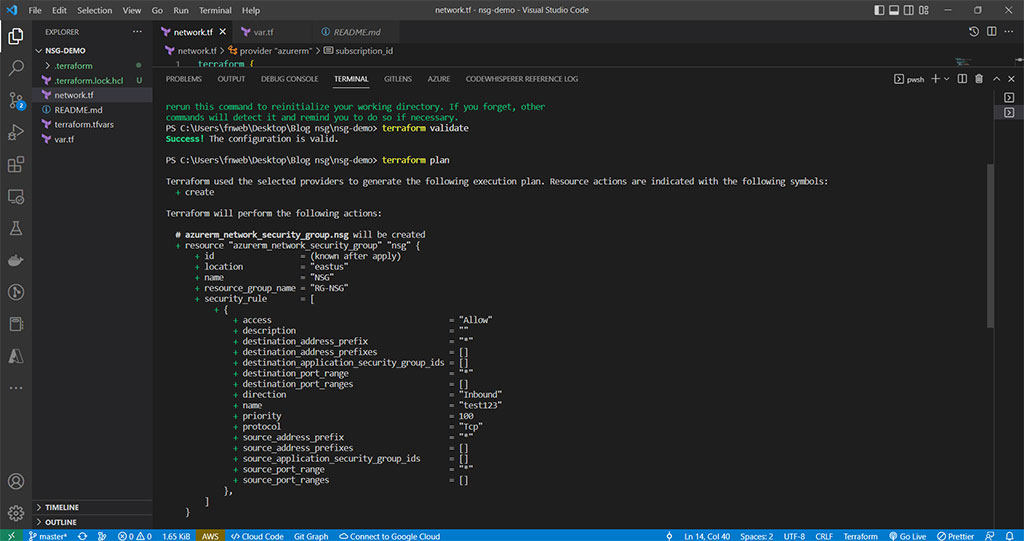Open the Selection menu
This screenshot has width=1024, height=541.
(x=94, y=10)
